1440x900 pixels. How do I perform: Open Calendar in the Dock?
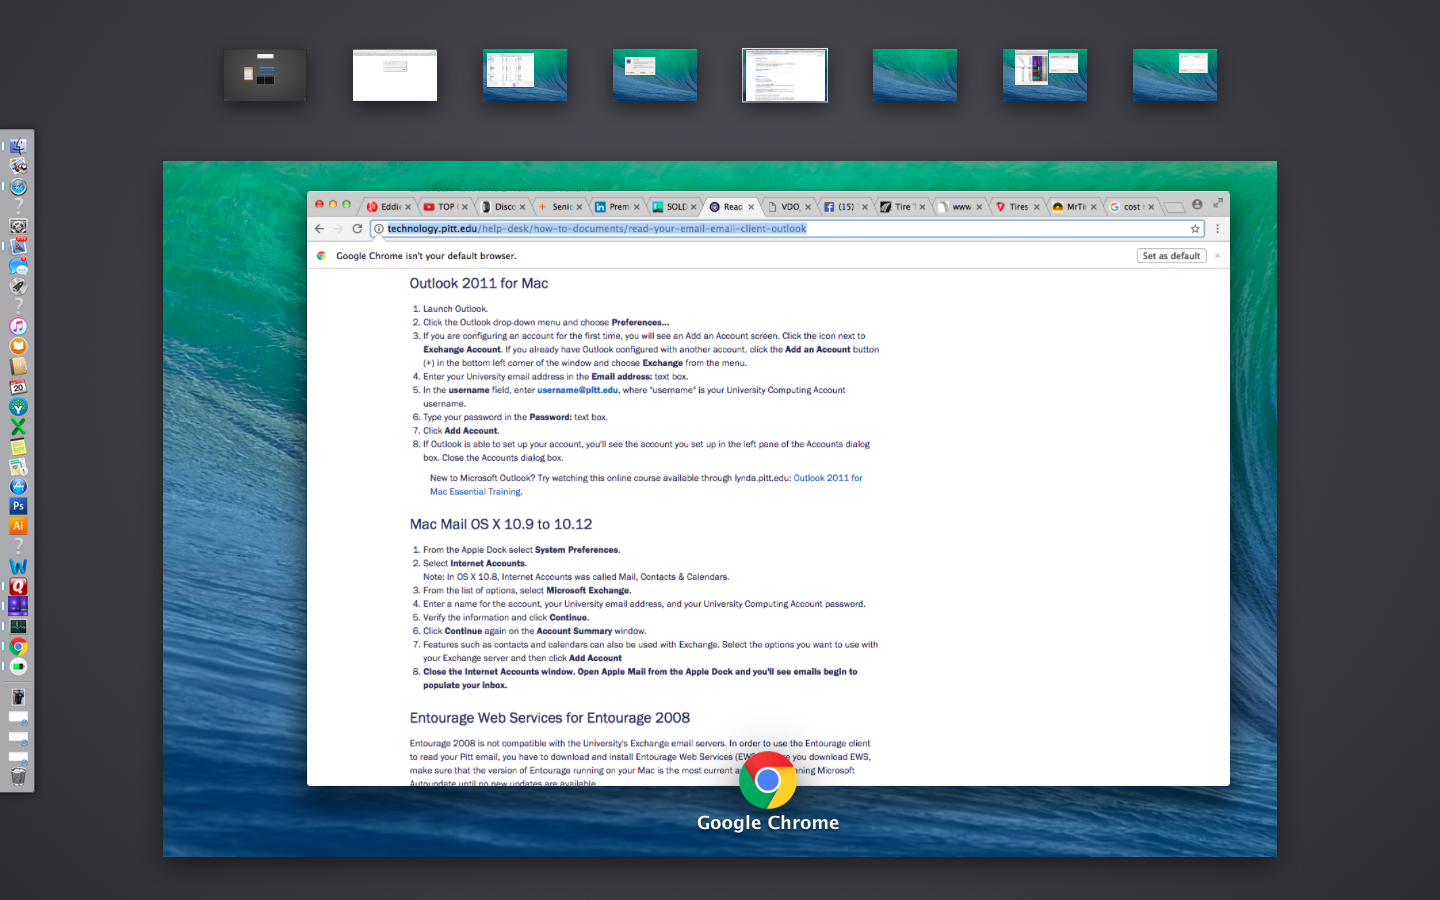click(18, 386)
